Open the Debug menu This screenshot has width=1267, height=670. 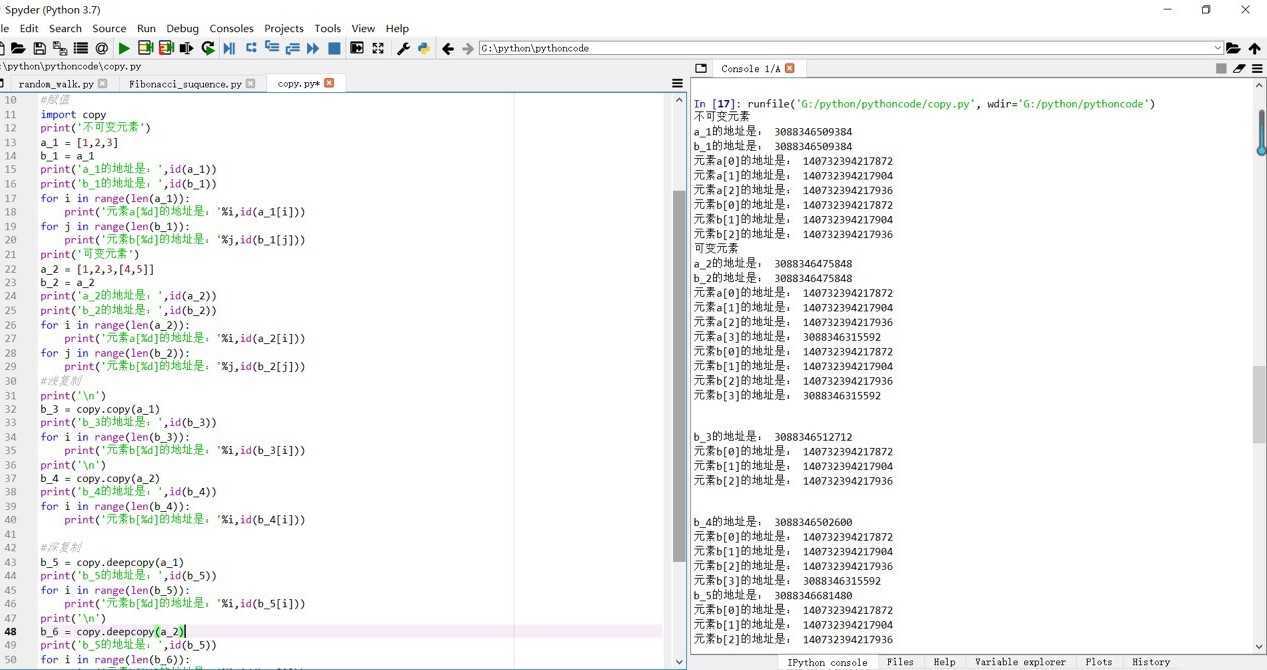(182, 28)
